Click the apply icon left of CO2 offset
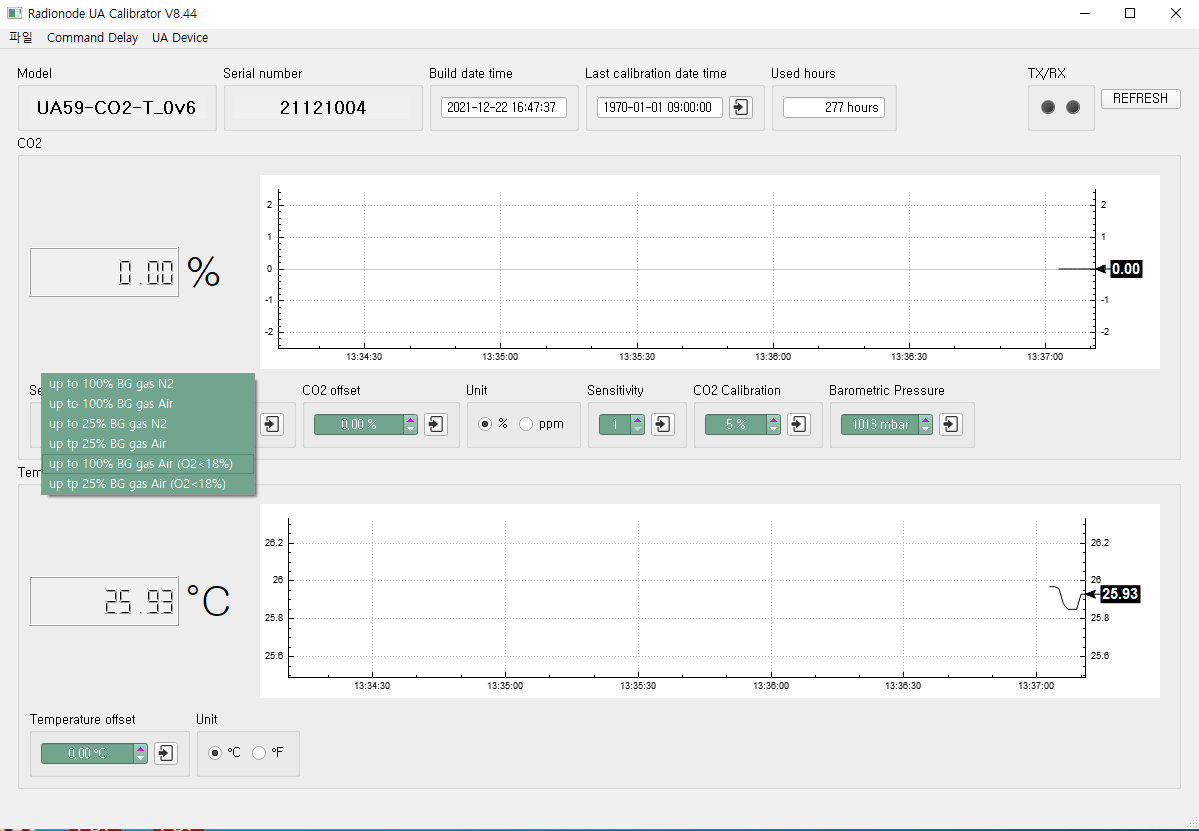This screenshot has height=831, width=1199. click(271, 424)
